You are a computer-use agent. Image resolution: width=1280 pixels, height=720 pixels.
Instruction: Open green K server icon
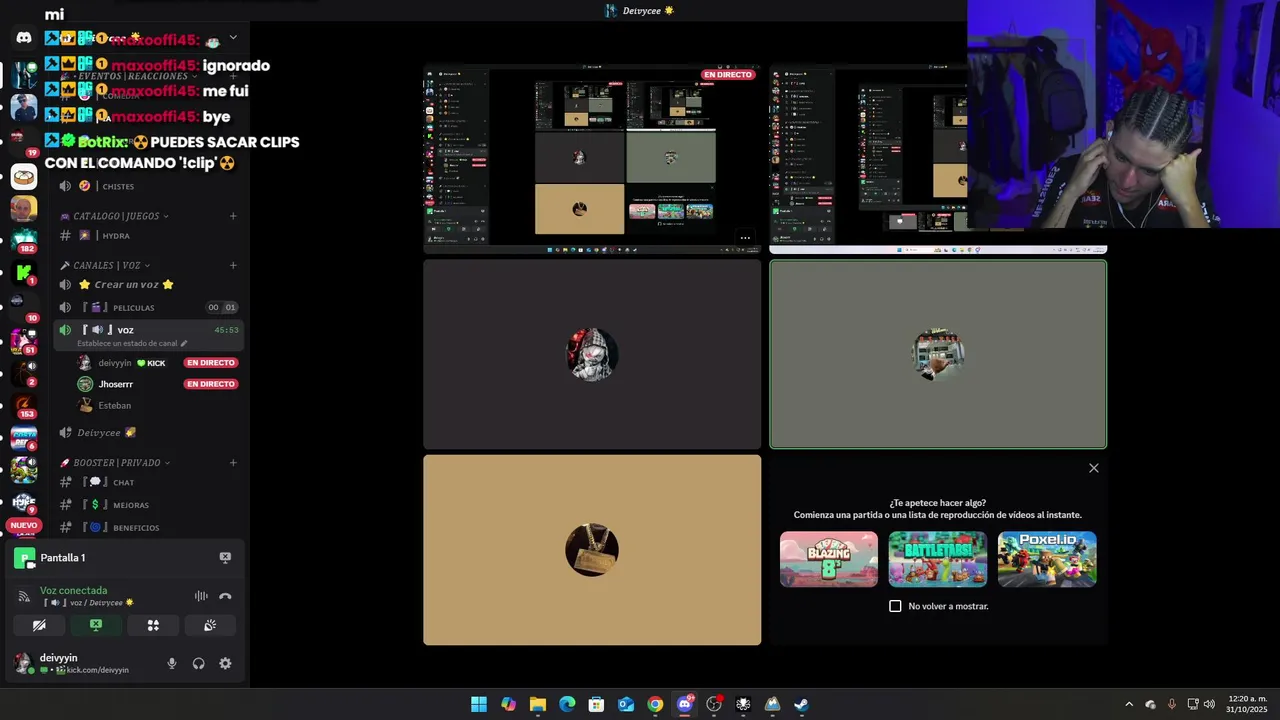(24, 272)
